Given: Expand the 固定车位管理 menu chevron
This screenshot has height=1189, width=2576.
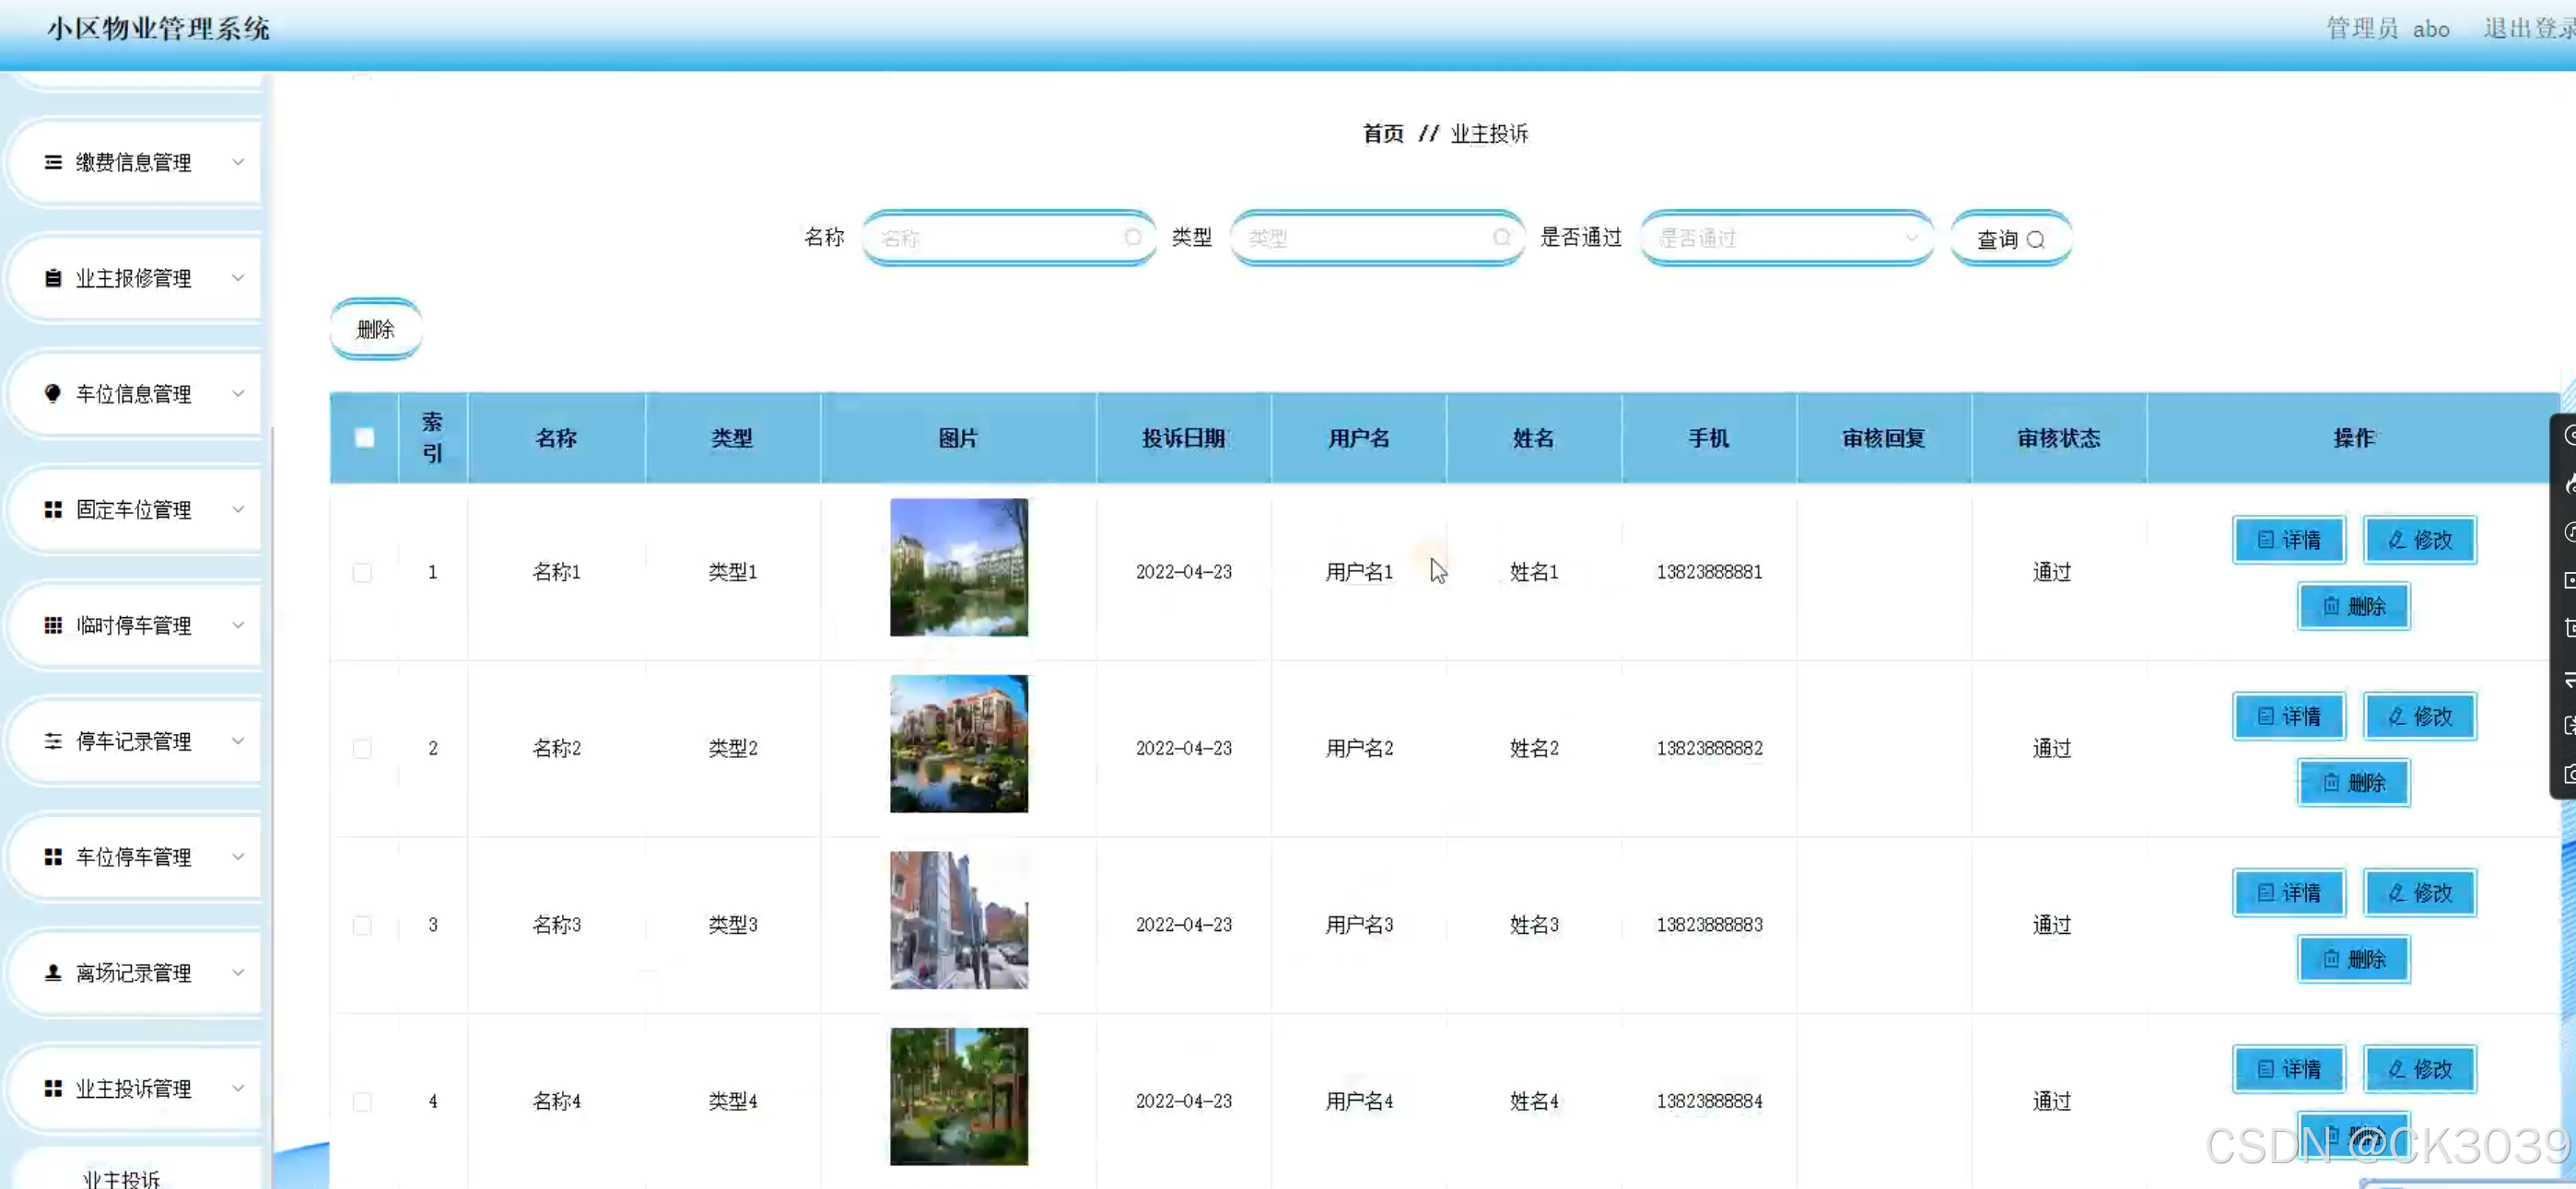Looking at the screenshot, I should [x=238, y=509].
